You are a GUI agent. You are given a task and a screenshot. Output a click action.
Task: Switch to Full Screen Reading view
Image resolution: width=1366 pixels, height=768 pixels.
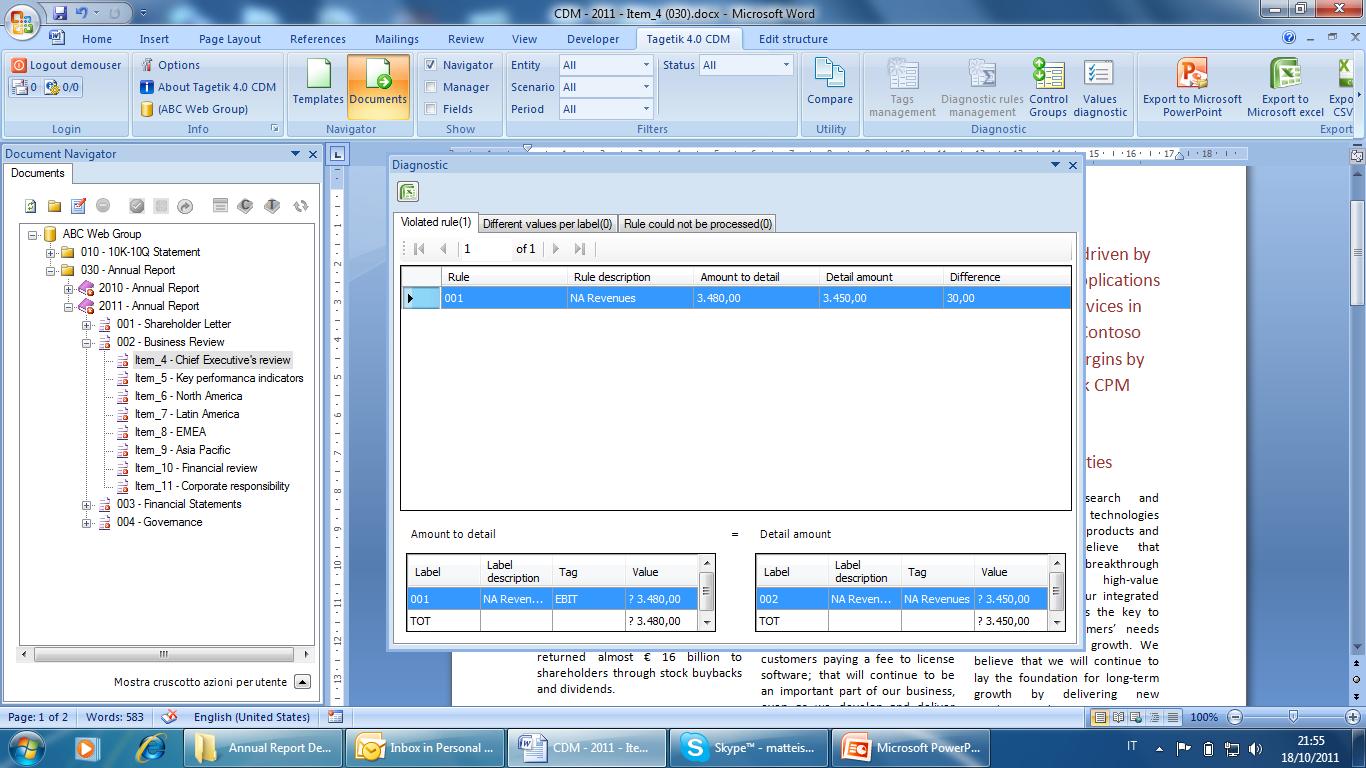[x=1118, y=717]
